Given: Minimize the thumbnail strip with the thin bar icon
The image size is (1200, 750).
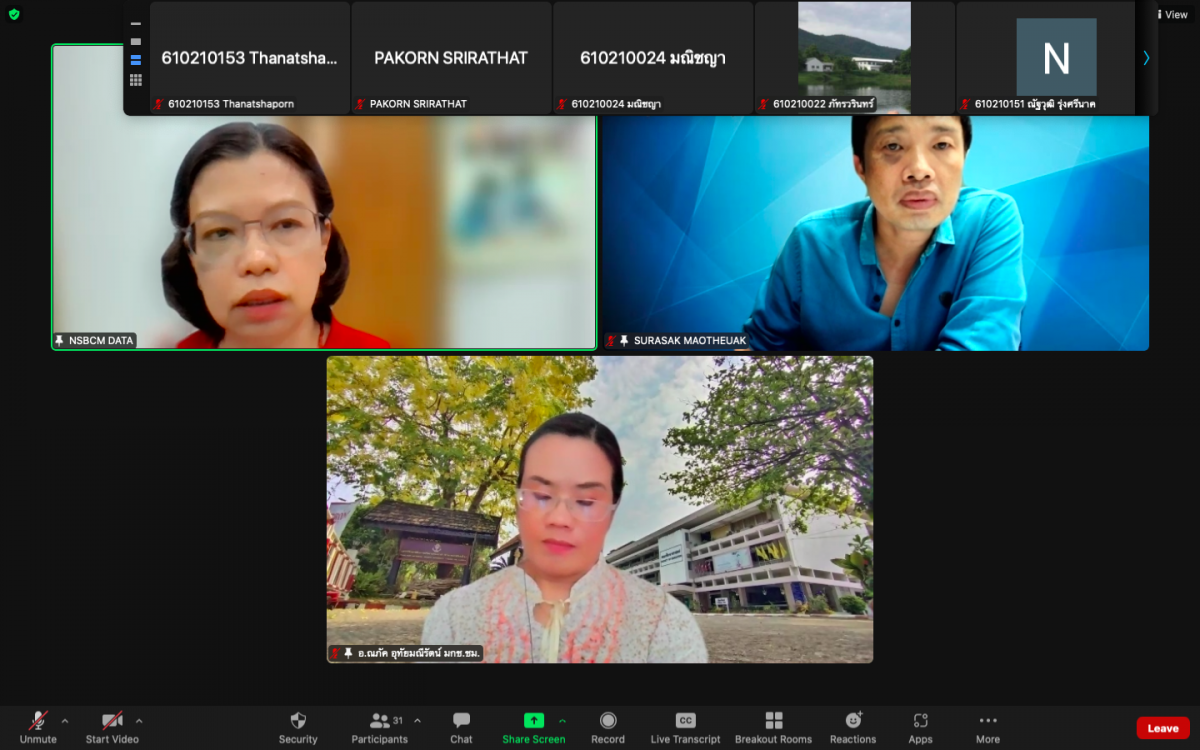Looking at the screenshot, I should 136,23.
